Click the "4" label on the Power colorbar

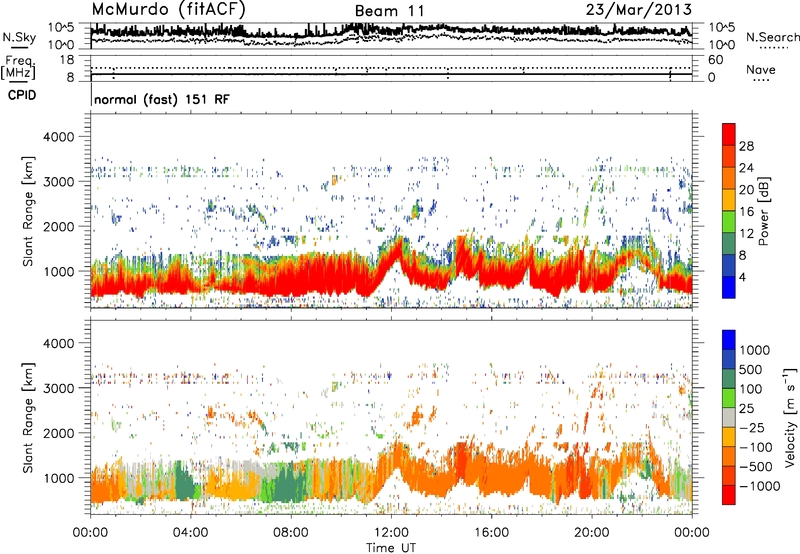743,278
